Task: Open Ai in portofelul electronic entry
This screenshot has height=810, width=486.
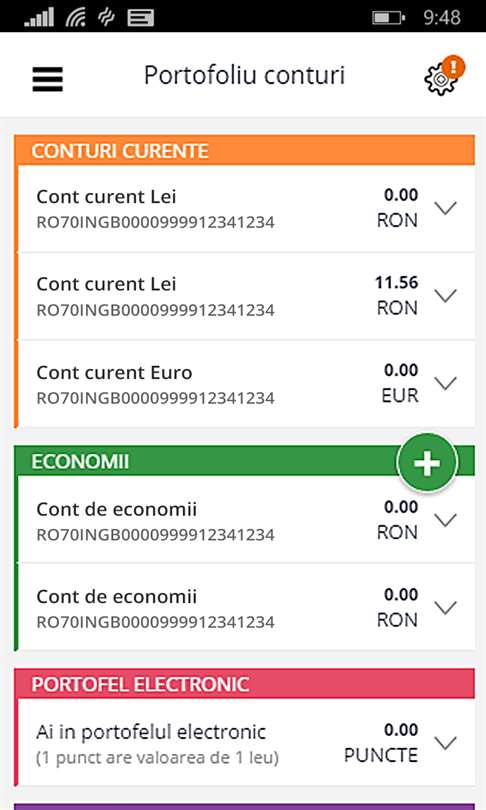Action: [x=246, y=743]
